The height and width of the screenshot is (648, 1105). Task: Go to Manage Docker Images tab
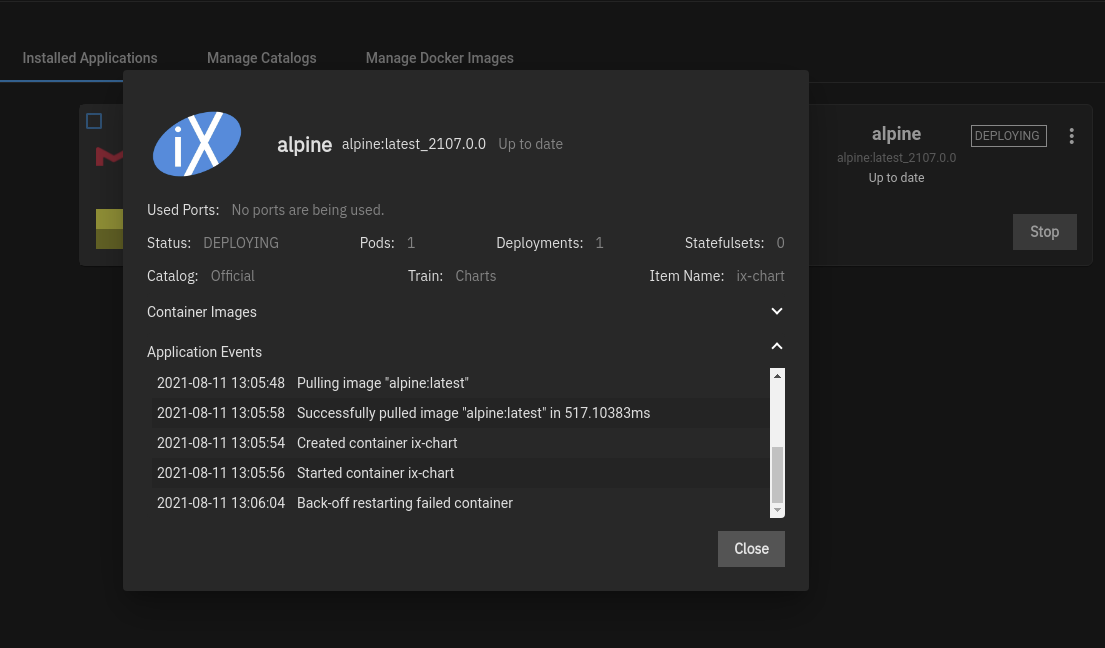(x=439, y=58)
